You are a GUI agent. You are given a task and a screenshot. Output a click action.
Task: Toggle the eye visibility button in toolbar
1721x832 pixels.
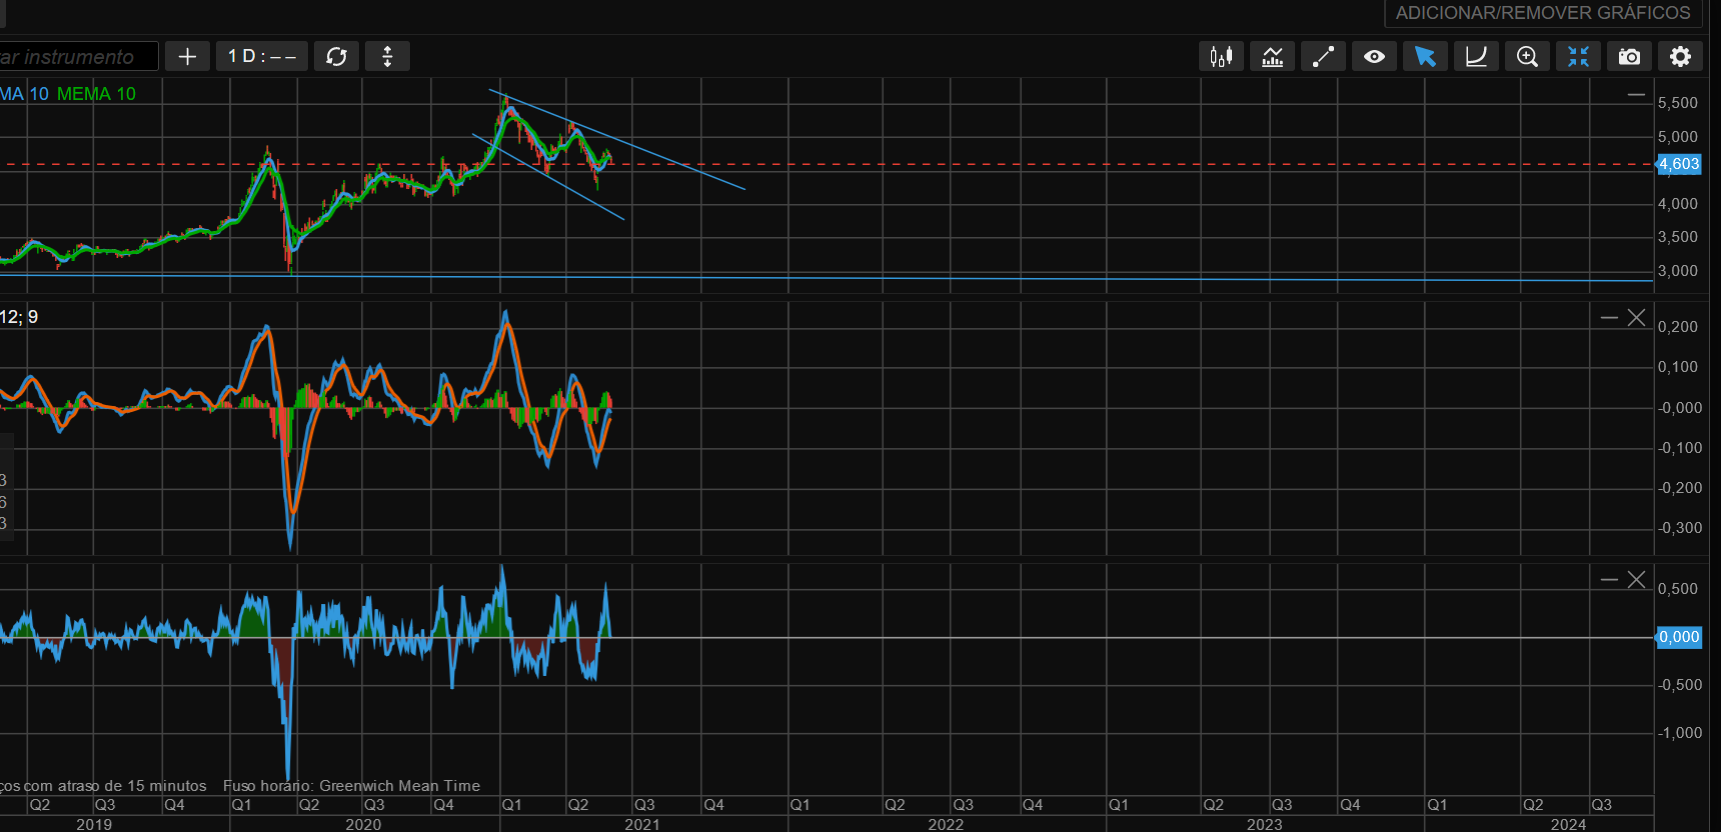click(x=1374, y=57)
